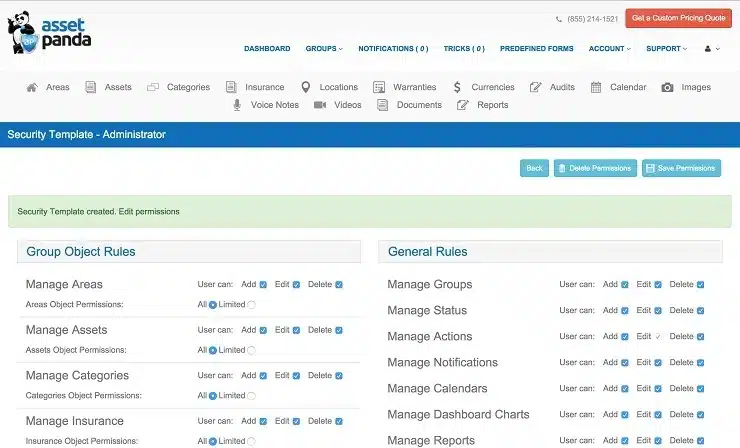Click the Currencies dollar sign icon
Image resolution: width=740 pixels, height=448 pixels.
click(x=456, y=87)
